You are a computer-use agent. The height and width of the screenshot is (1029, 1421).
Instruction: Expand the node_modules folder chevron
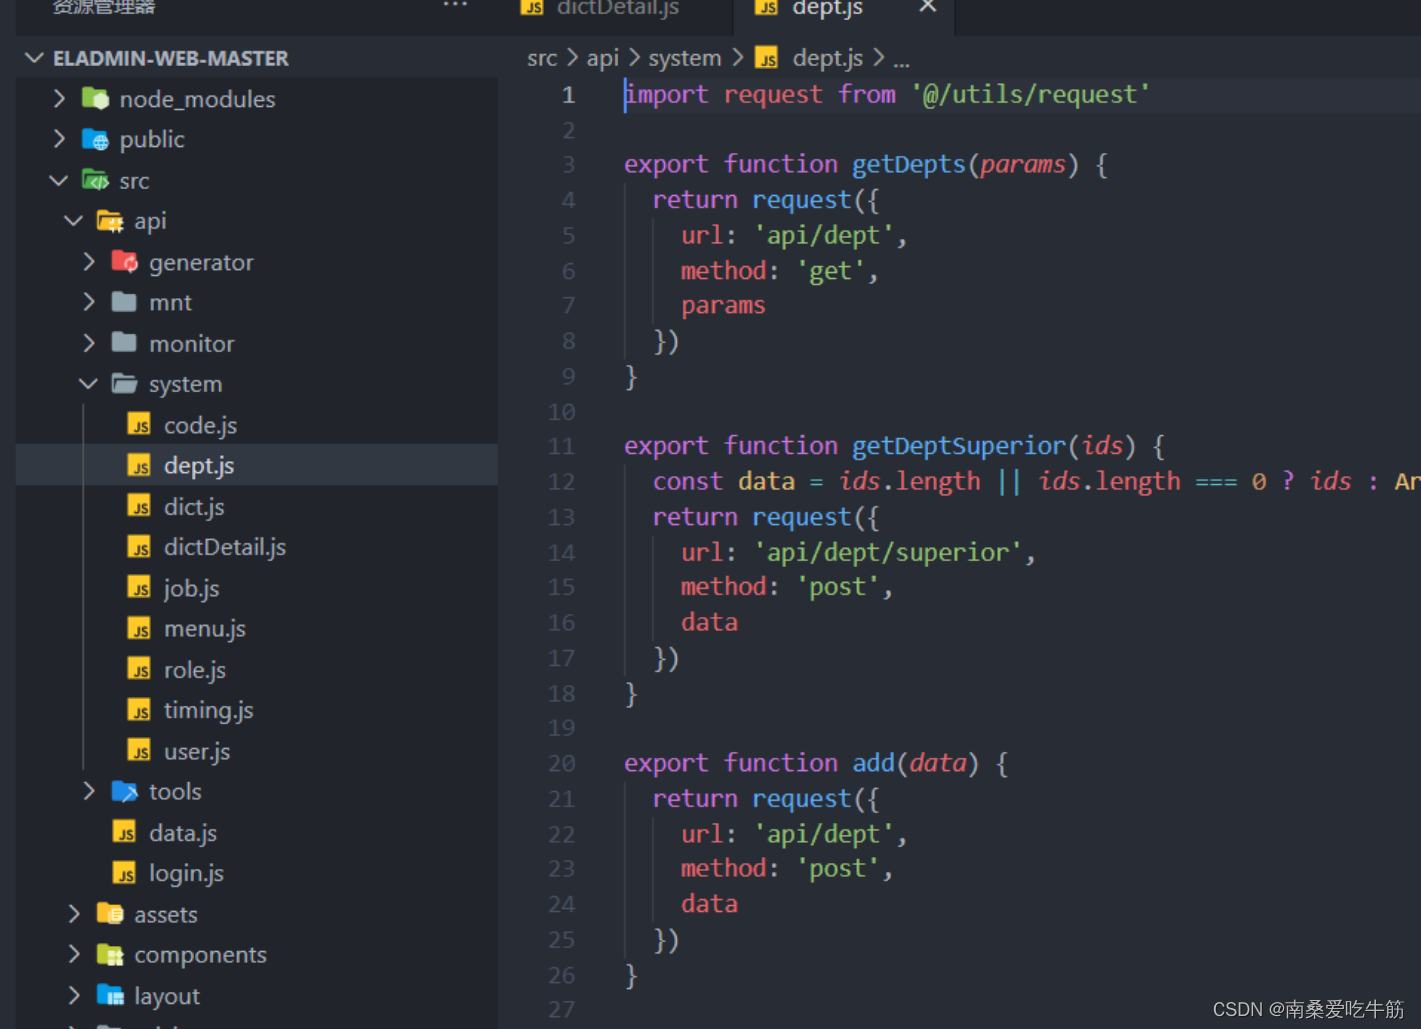click(59, 98)
